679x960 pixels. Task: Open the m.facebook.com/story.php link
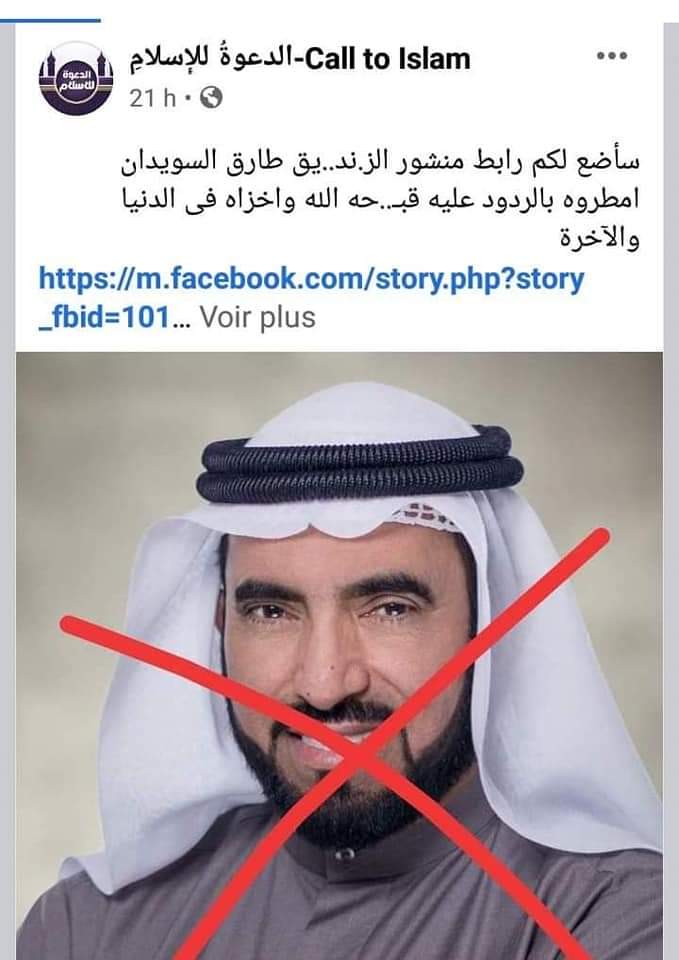click(311, 279)
